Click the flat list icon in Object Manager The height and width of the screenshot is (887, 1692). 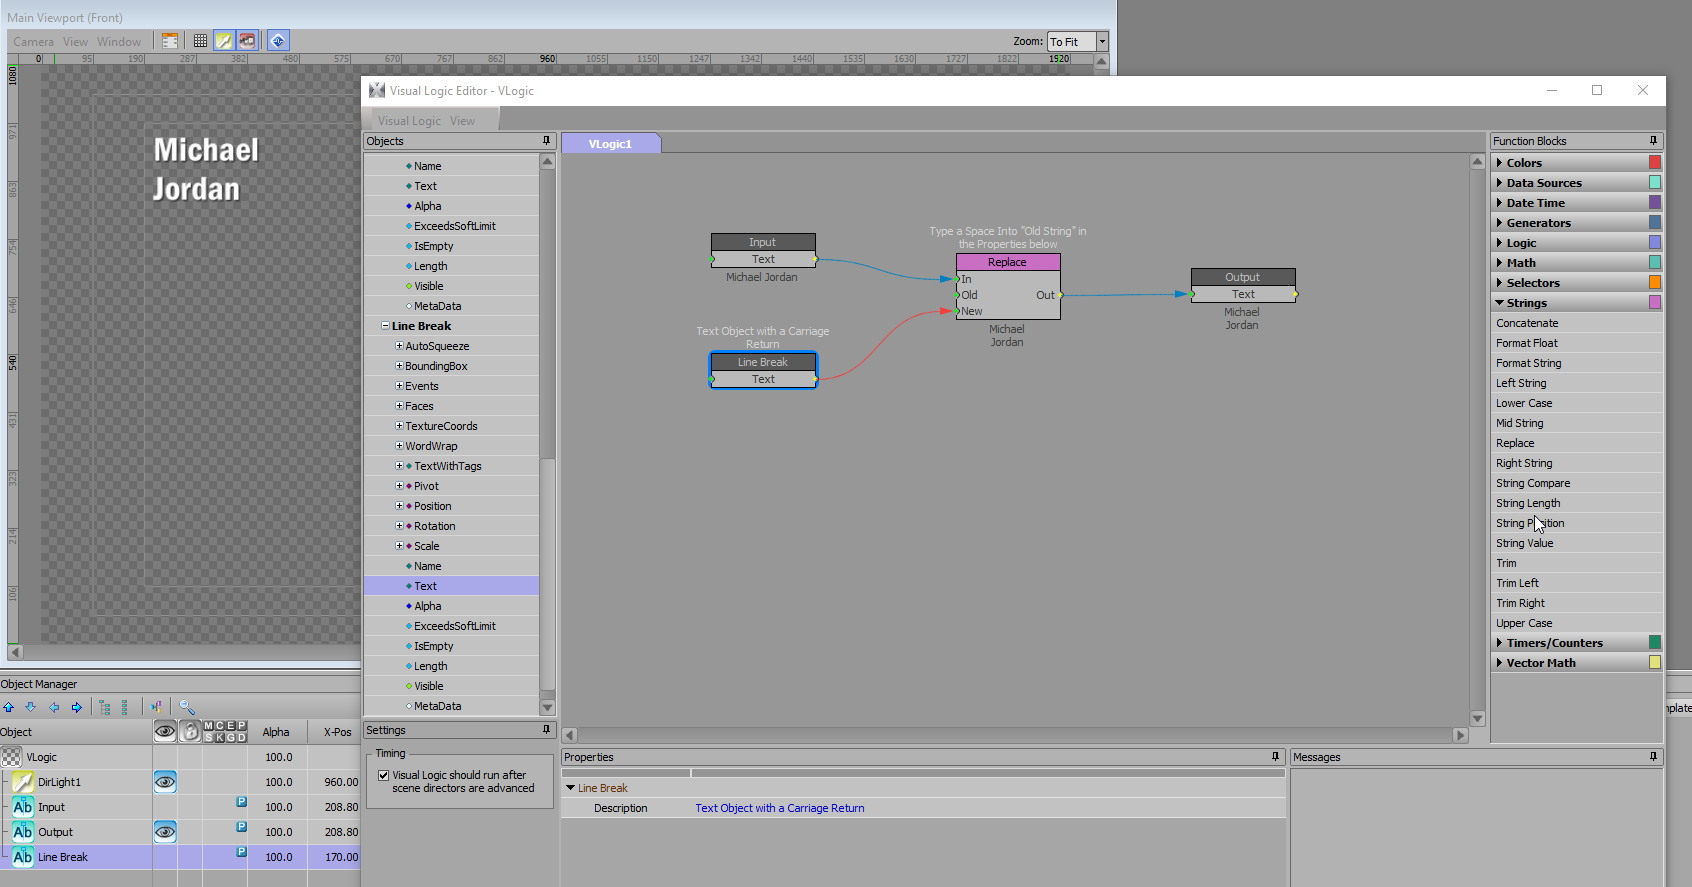pos(124,707)
